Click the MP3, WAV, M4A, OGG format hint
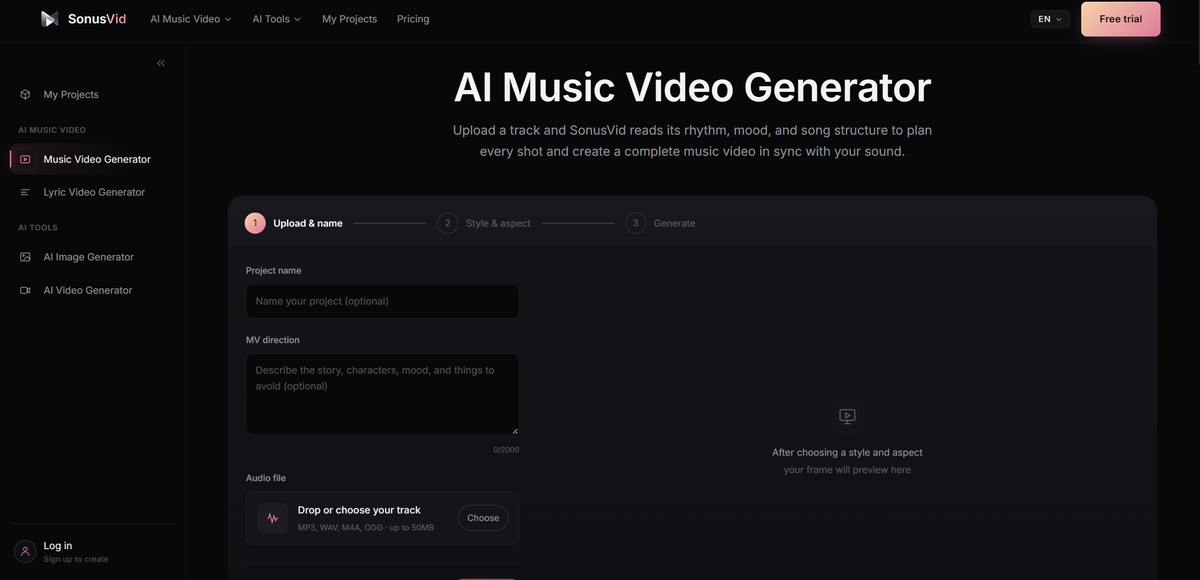The image size is (1200, 580). (366, 527)
